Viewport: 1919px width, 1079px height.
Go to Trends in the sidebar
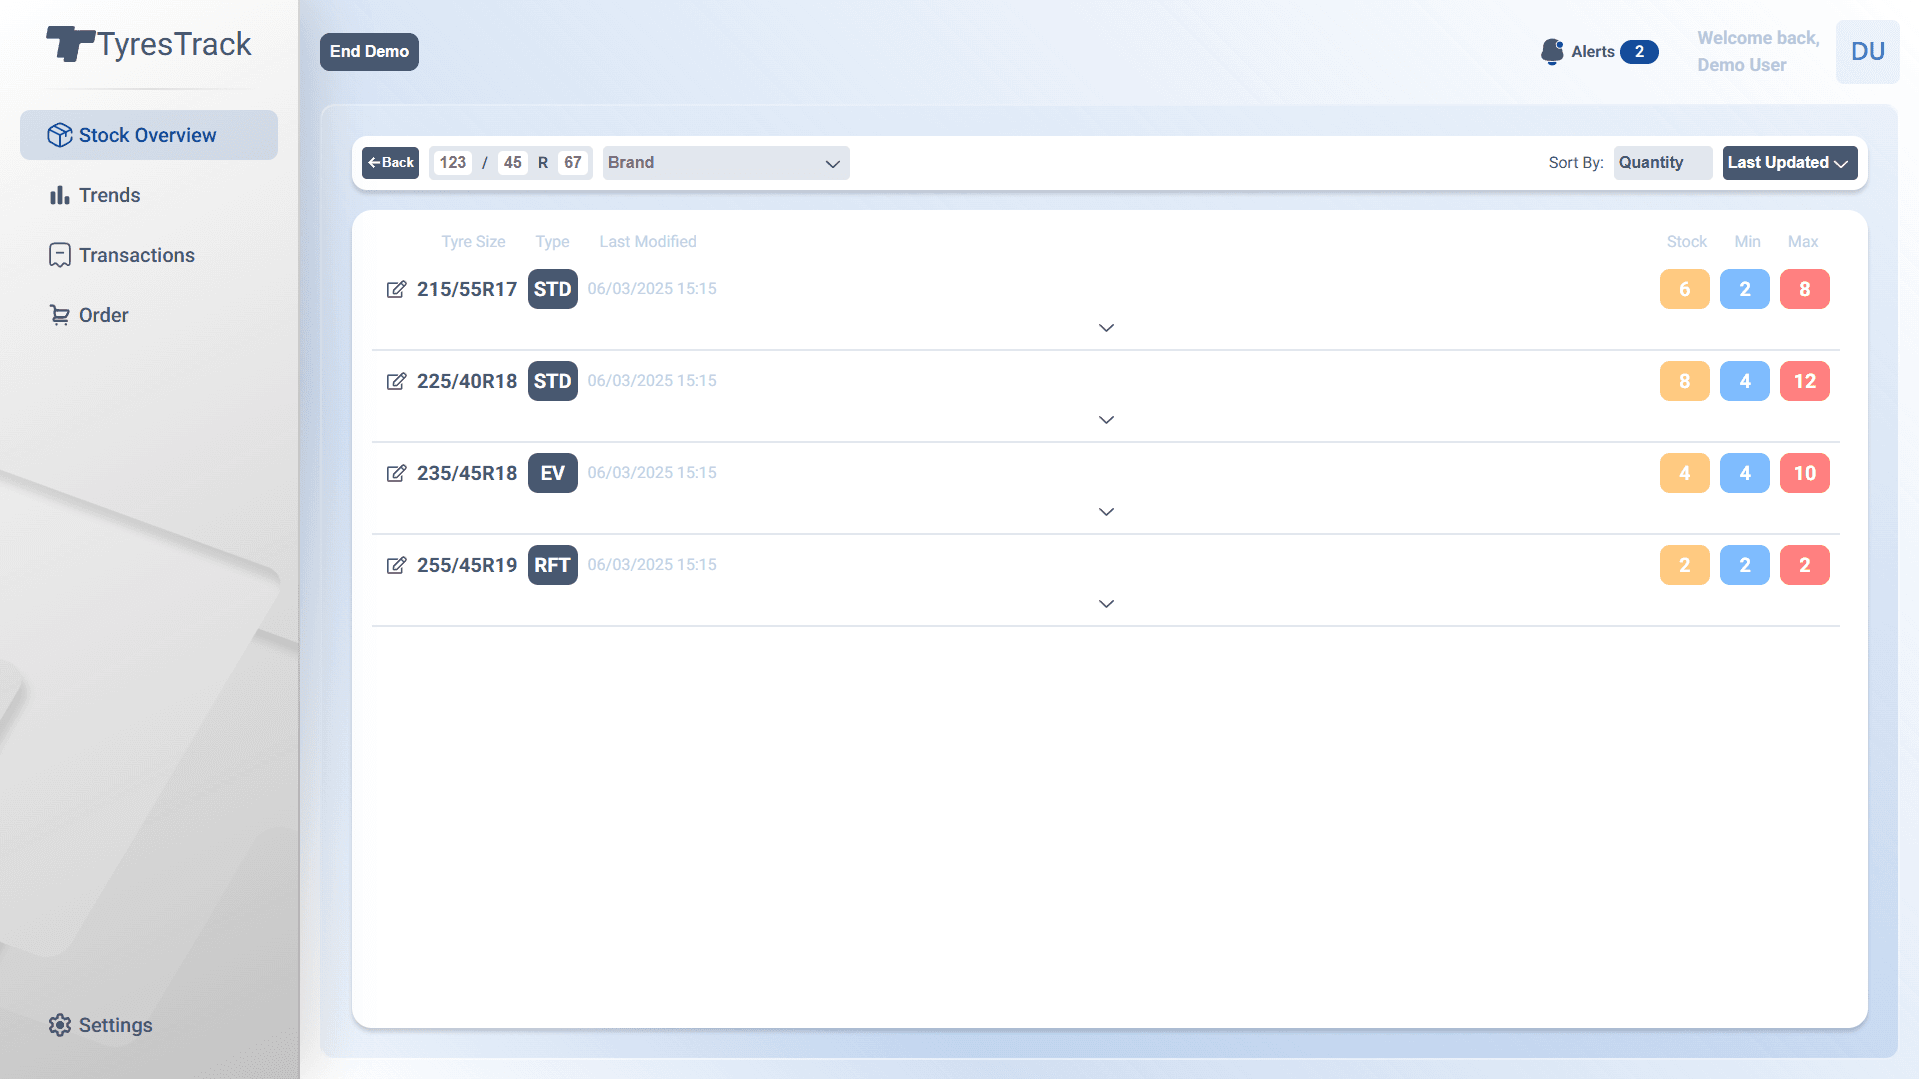(x=109, y=195)
